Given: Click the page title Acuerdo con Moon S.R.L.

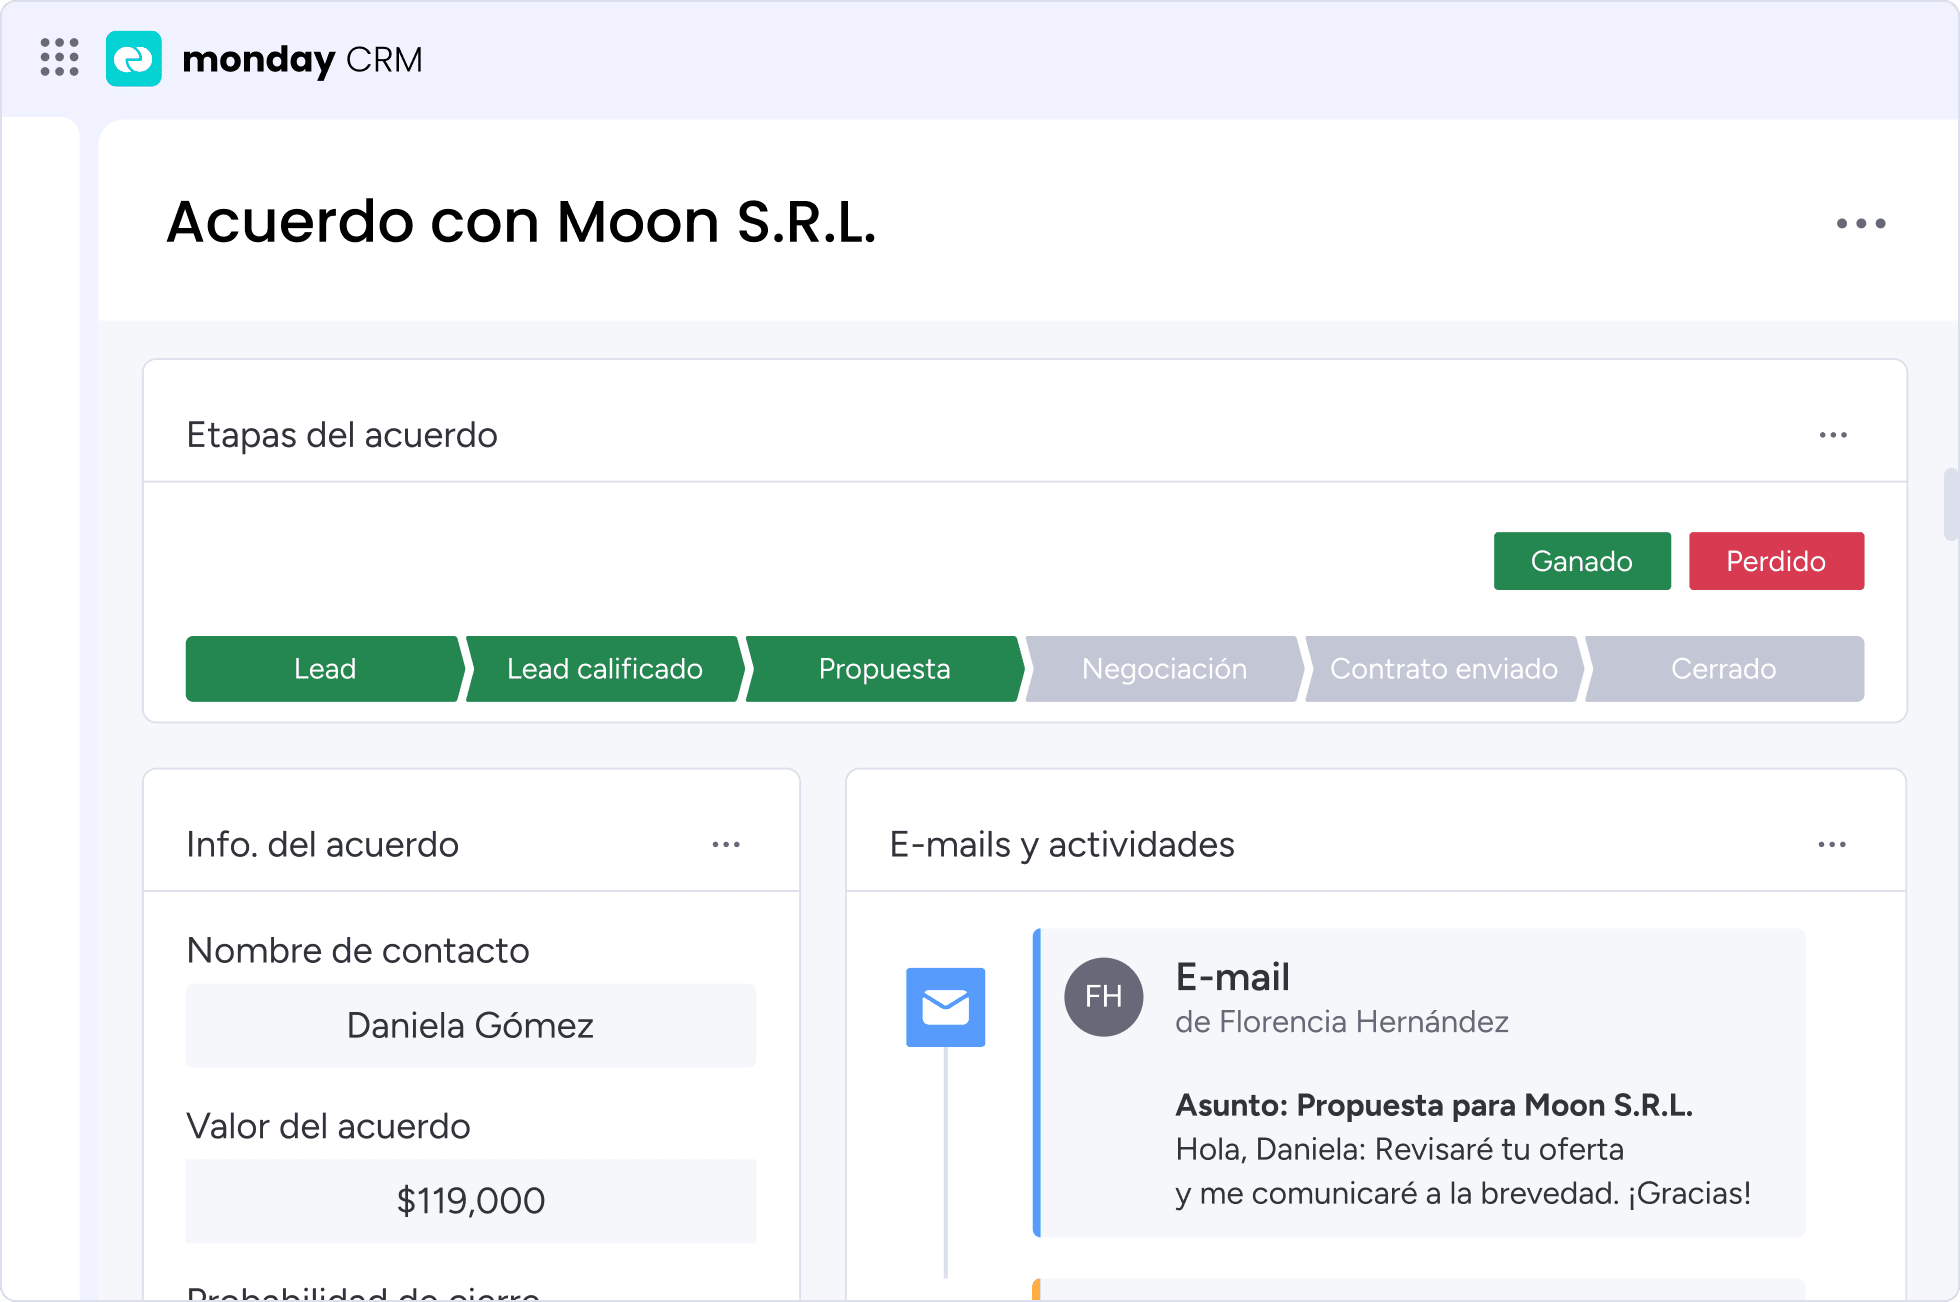Looking at the screenshot, I should (x=521, y=222).
